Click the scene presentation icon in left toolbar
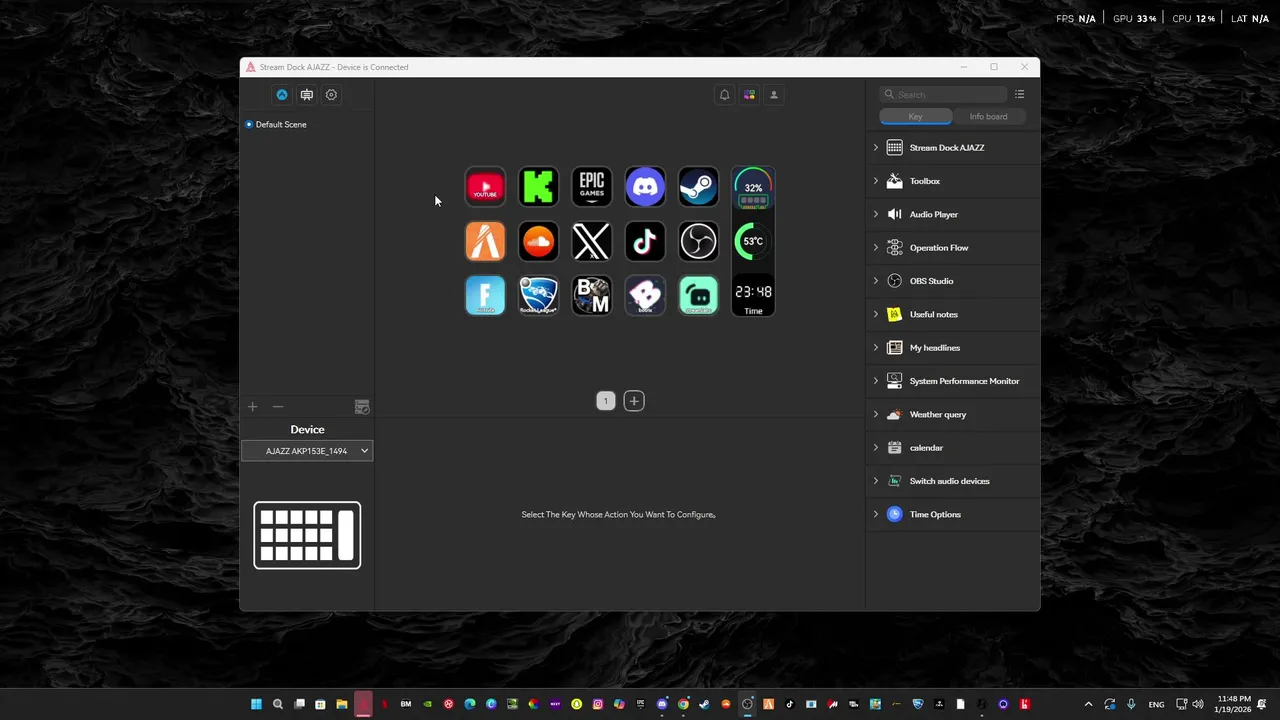Viewport: 1280px width, 720px height. click(307, 95)
